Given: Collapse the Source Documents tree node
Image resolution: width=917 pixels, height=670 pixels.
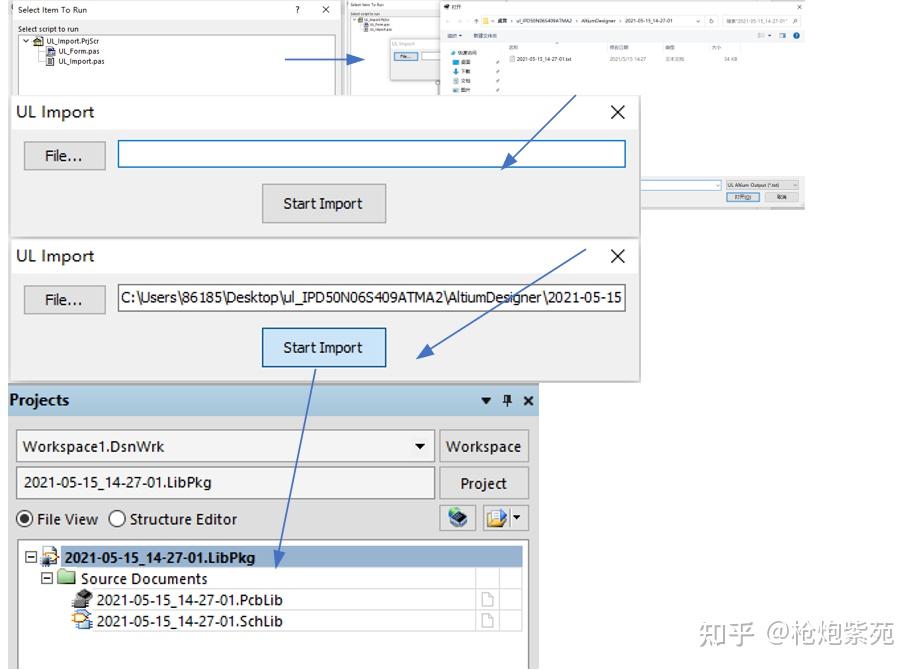Looking at the screenshot, I should click(x=47, y=578).
